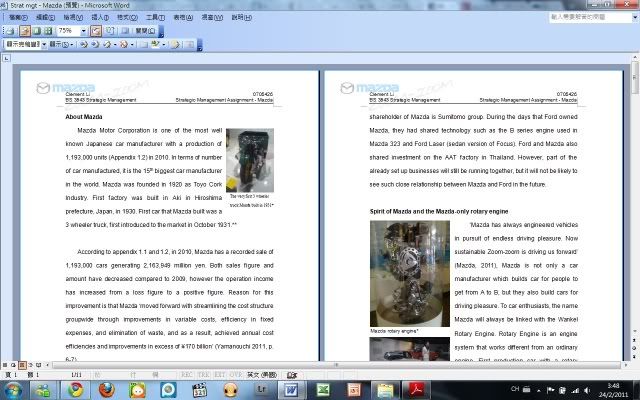Screen dimensions: 640x400
Task: Click the Shrink to Fit icon
Action: [x=109, y=31]
